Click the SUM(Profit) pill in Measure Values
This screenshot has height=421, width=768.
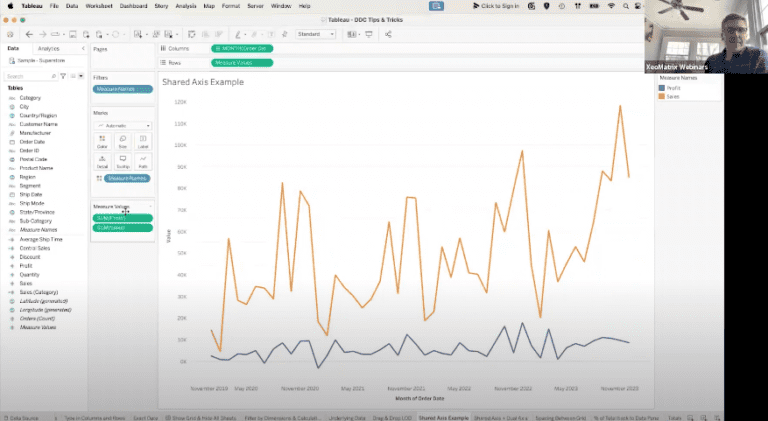pos(123,218)
